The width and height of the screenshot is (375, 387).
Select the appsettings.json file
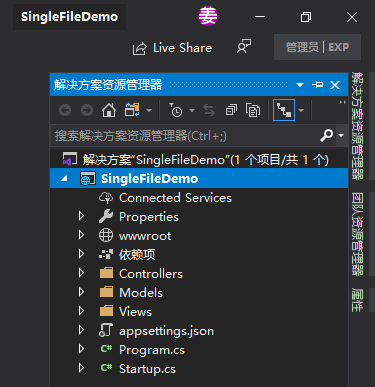[166, 331]
